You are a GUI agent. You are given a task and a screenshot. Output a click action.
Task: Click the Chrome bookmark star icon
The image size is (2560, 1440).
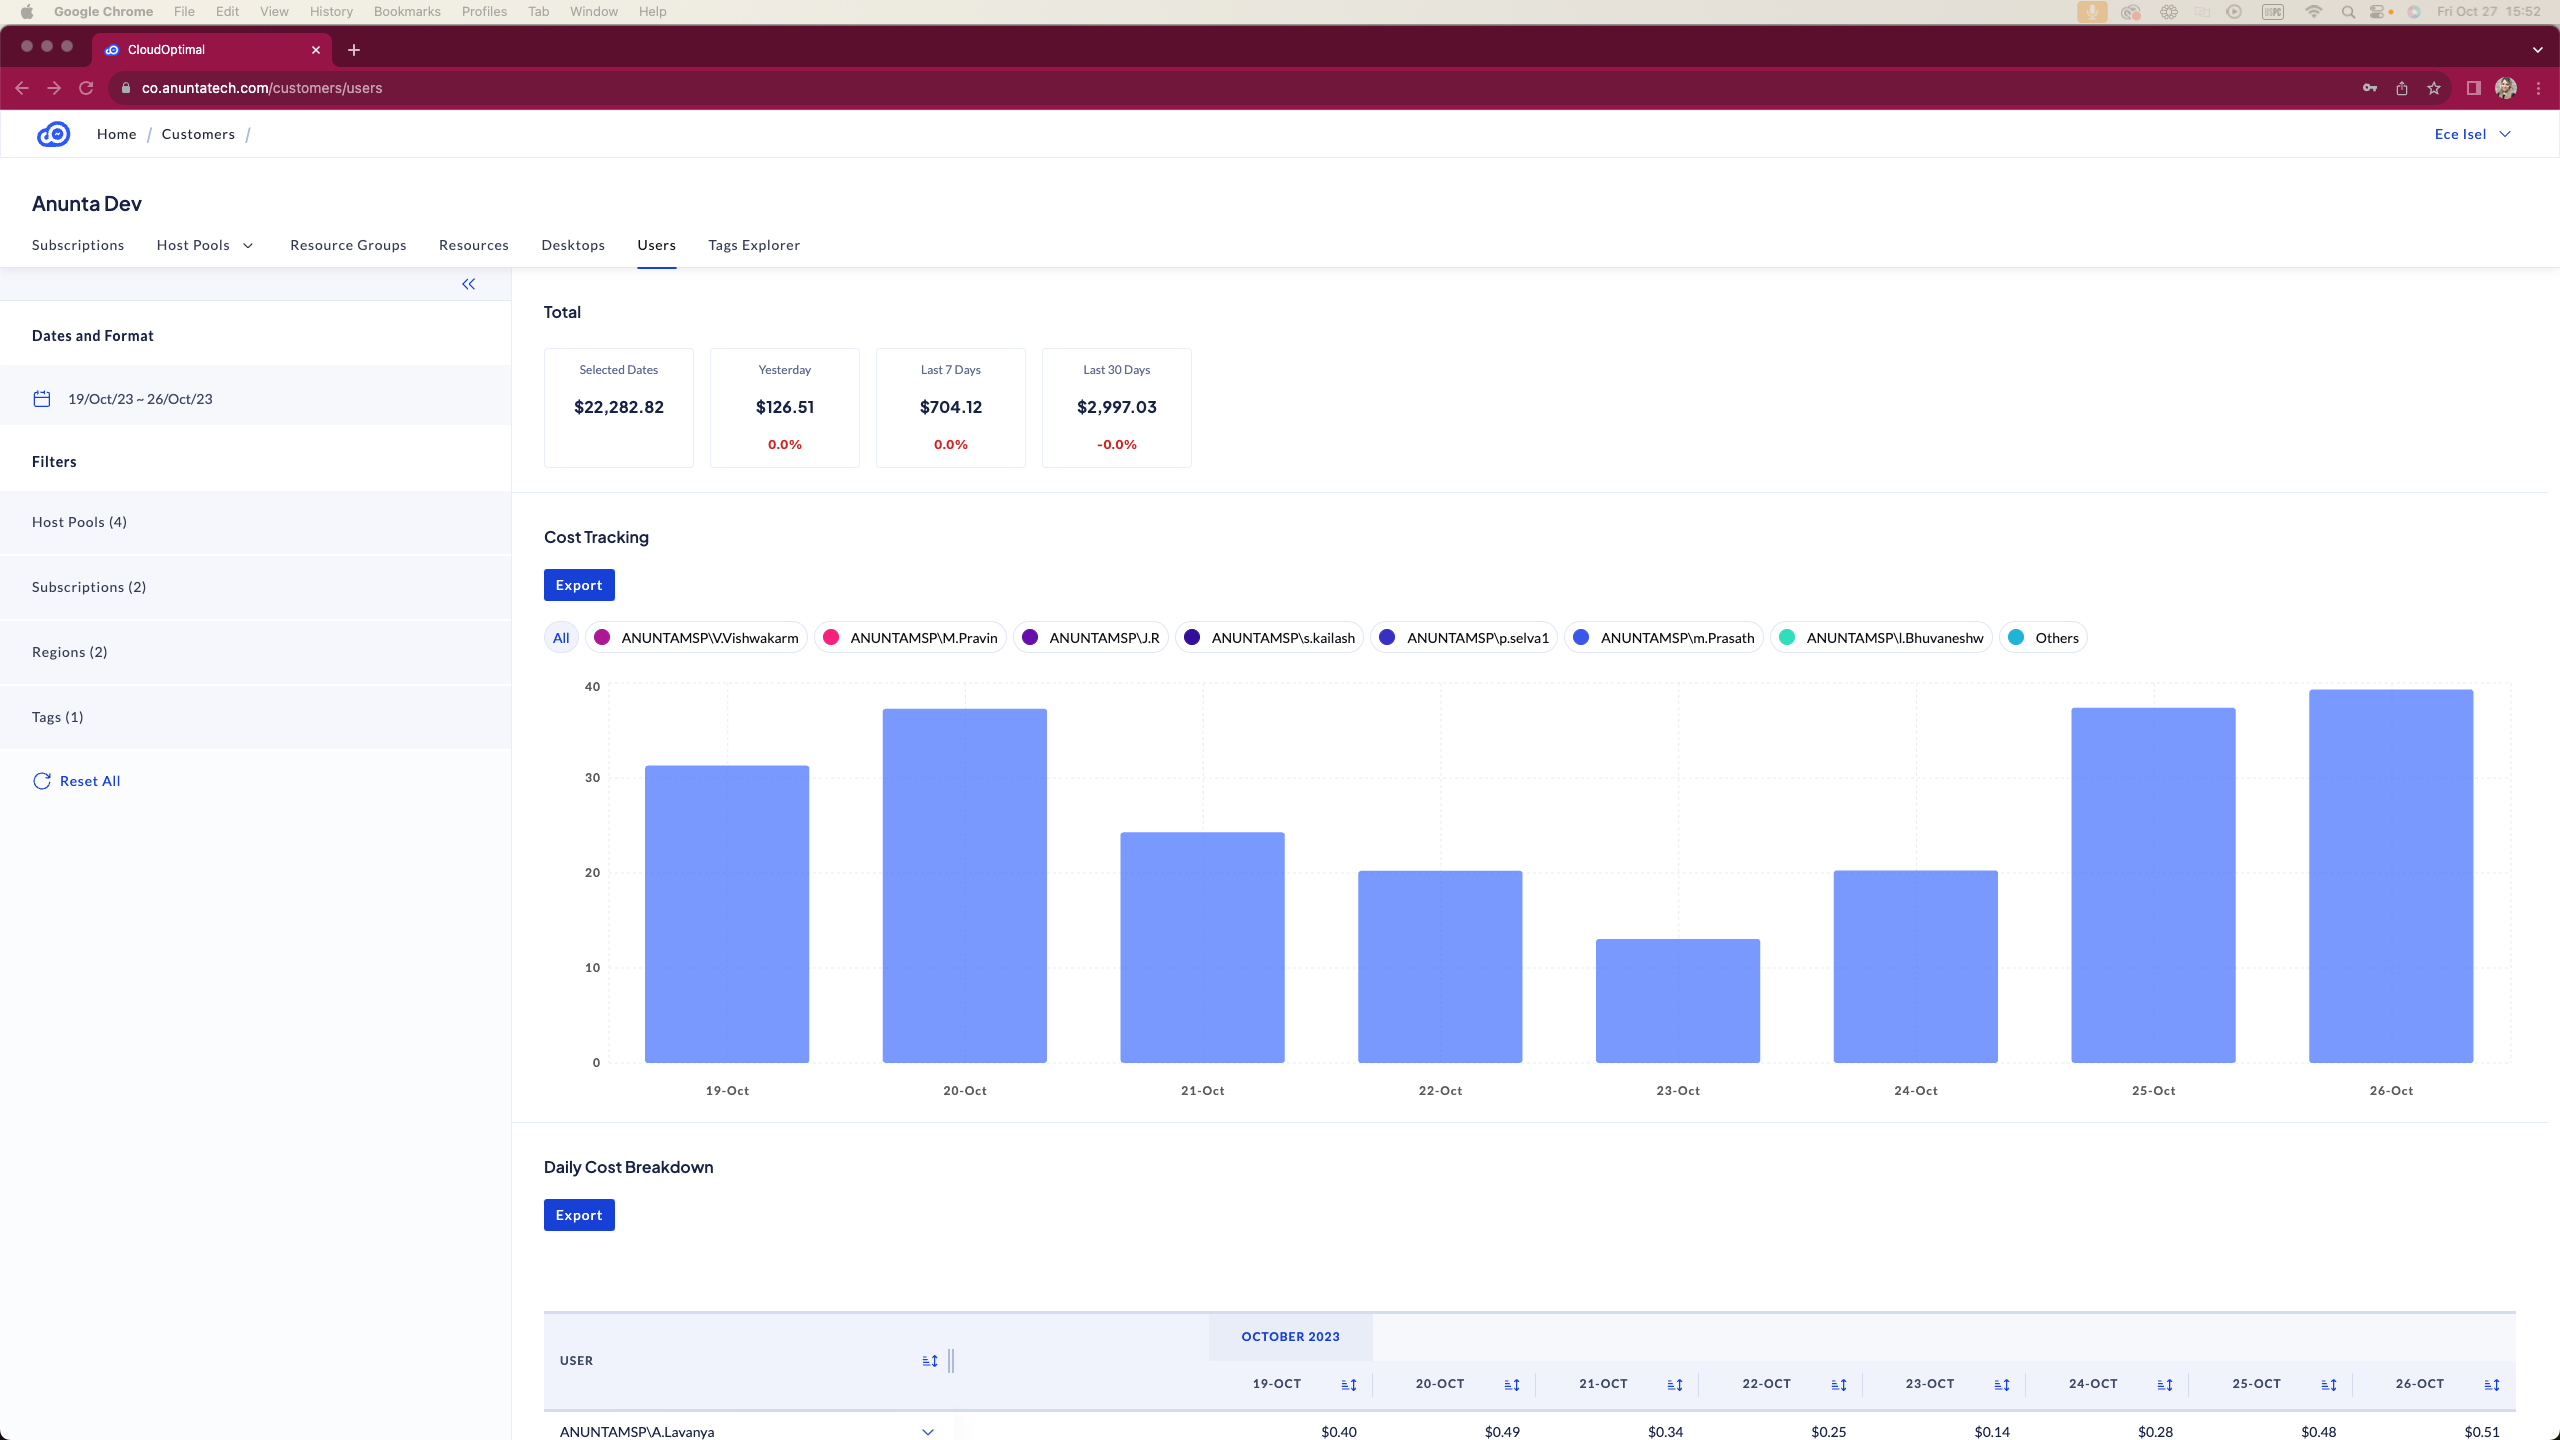pyautogui.click(x=2434, y=88)
